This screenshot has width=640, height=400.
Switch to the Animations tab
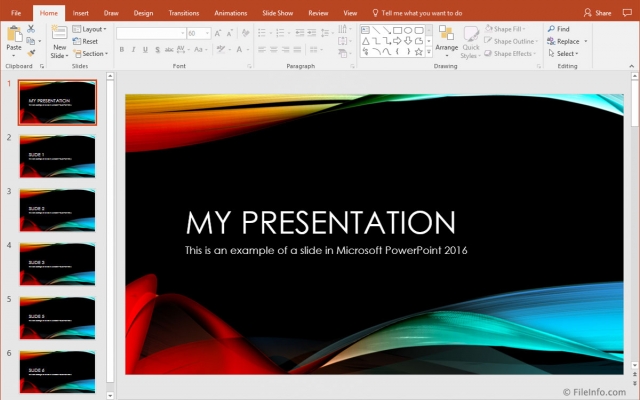[x=231, y=13]
